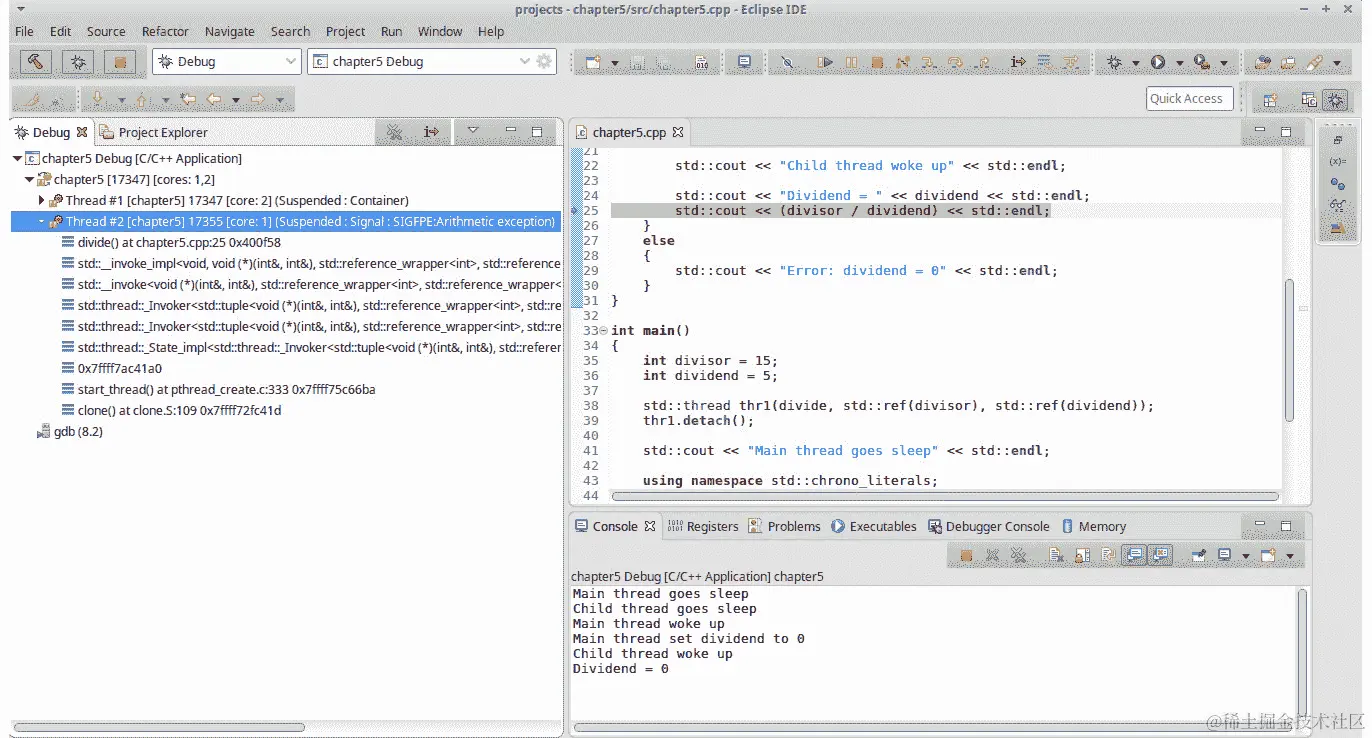Select clone() at clone.S:109 stack frame

click(171, 410)
